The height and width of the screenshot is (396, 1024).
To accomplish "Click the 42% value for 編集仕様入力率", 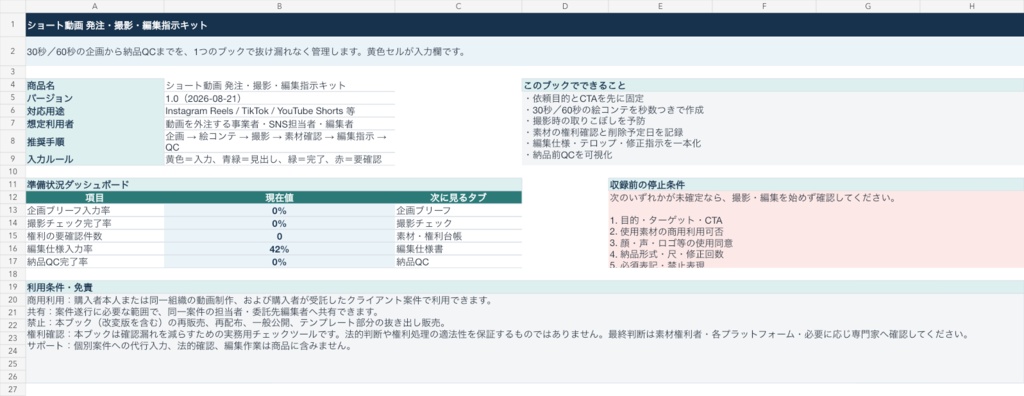I will coord(280,248).
